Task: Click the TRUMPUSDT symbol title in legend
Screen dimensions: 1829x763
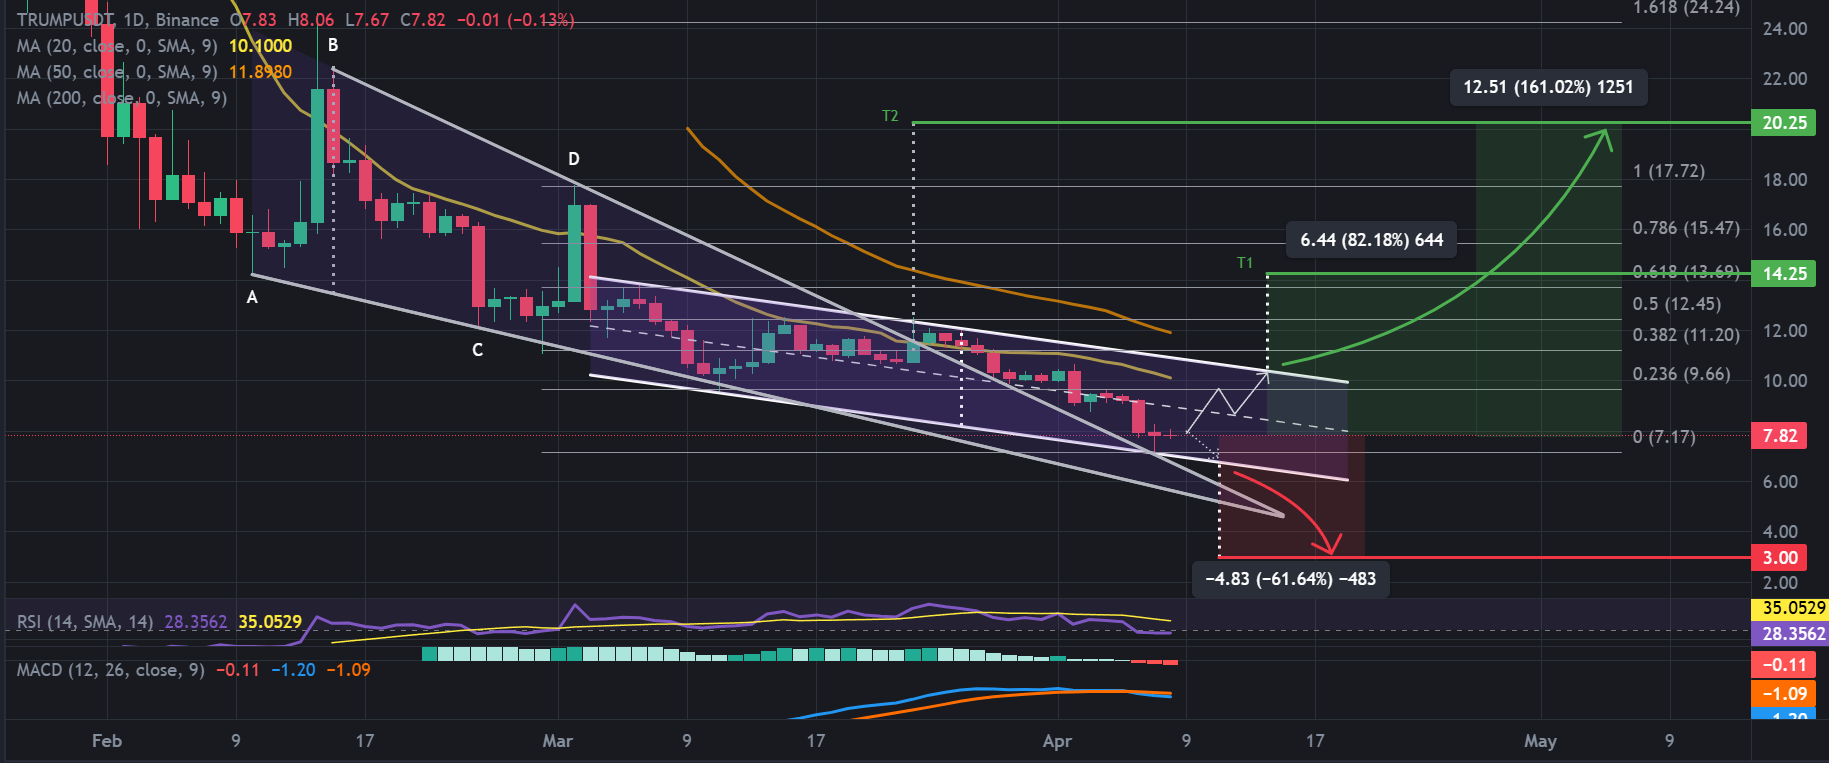Action: point(64,20)
